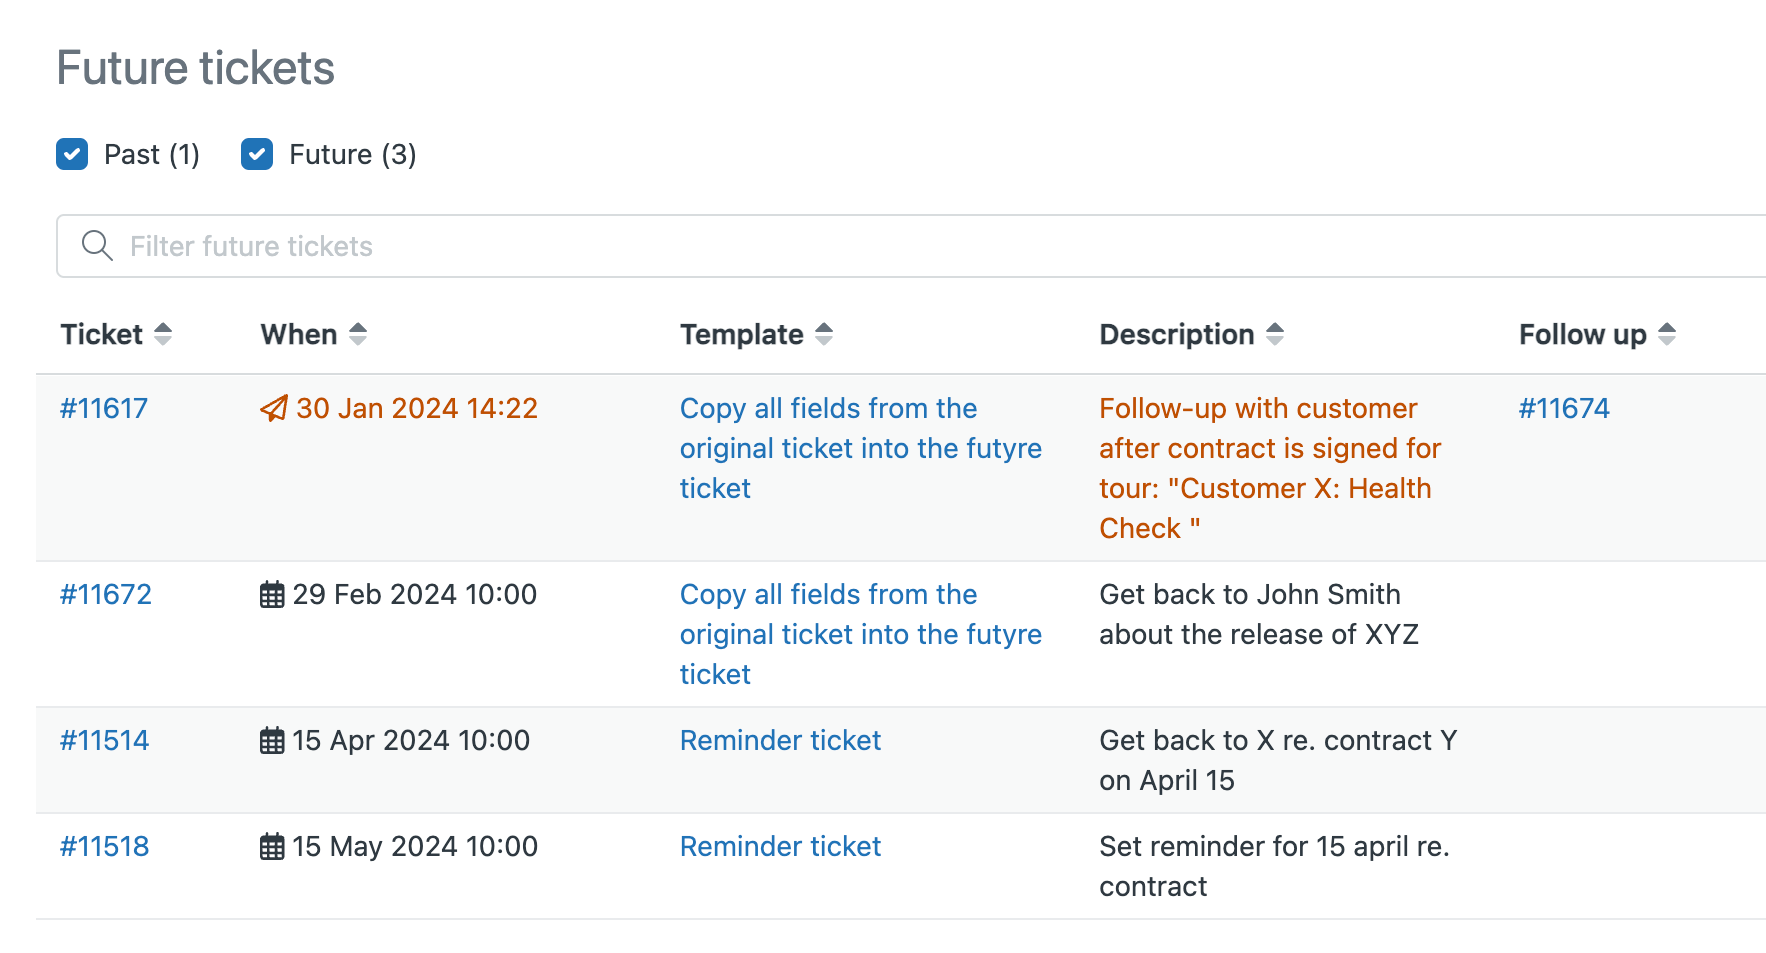Click the paper plane sent icon

[x=273, y=408]
